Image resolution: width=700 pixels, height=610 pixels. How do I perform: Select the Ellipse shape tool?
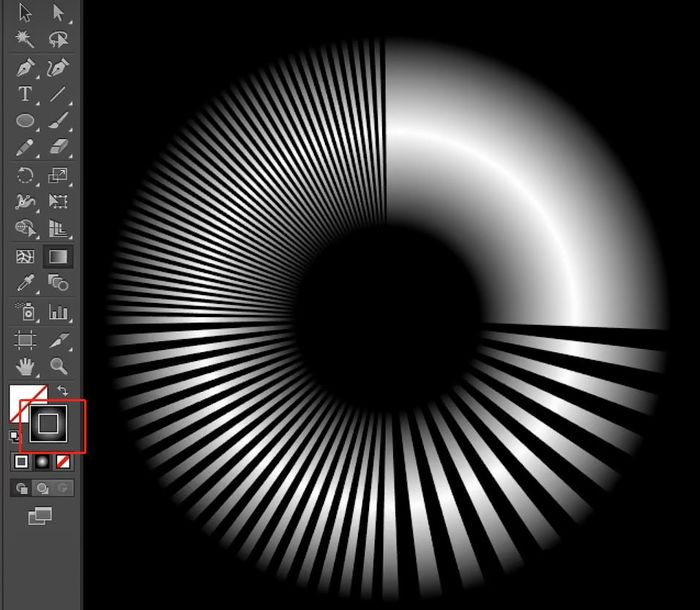click(25, 121)
